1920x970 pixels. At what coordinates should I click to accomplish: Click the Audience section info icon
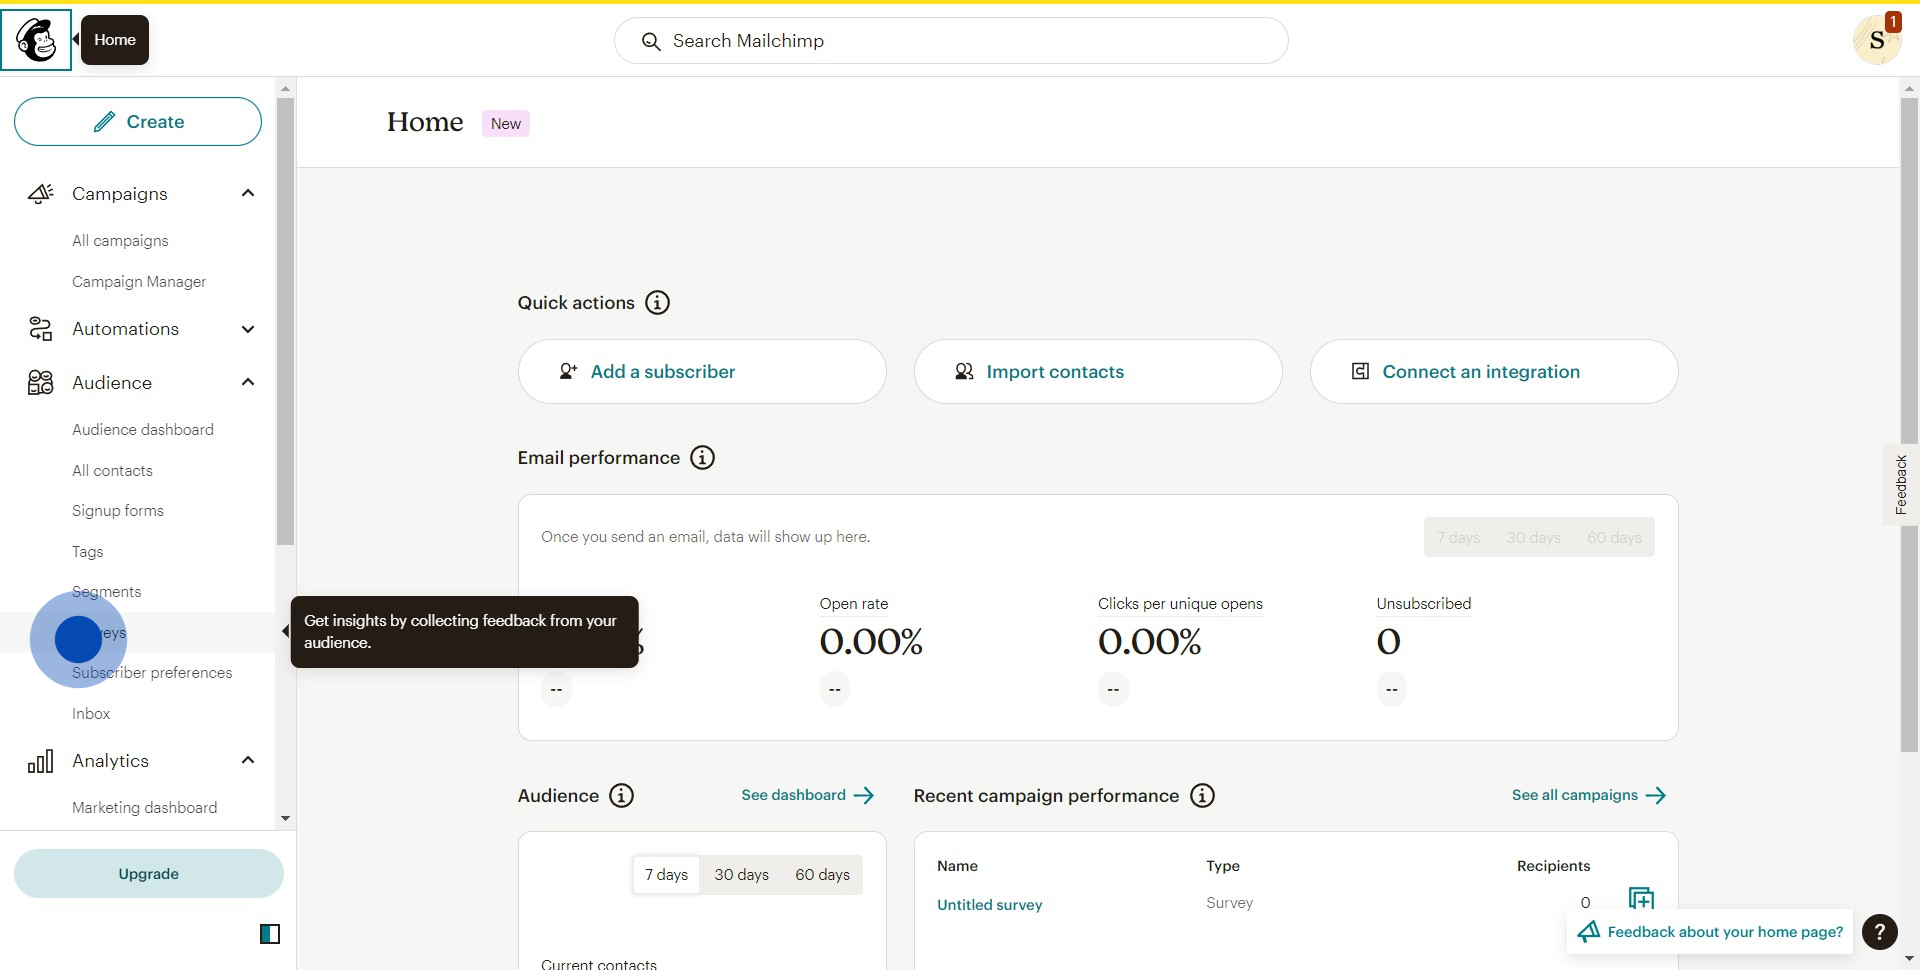[621, 796]
